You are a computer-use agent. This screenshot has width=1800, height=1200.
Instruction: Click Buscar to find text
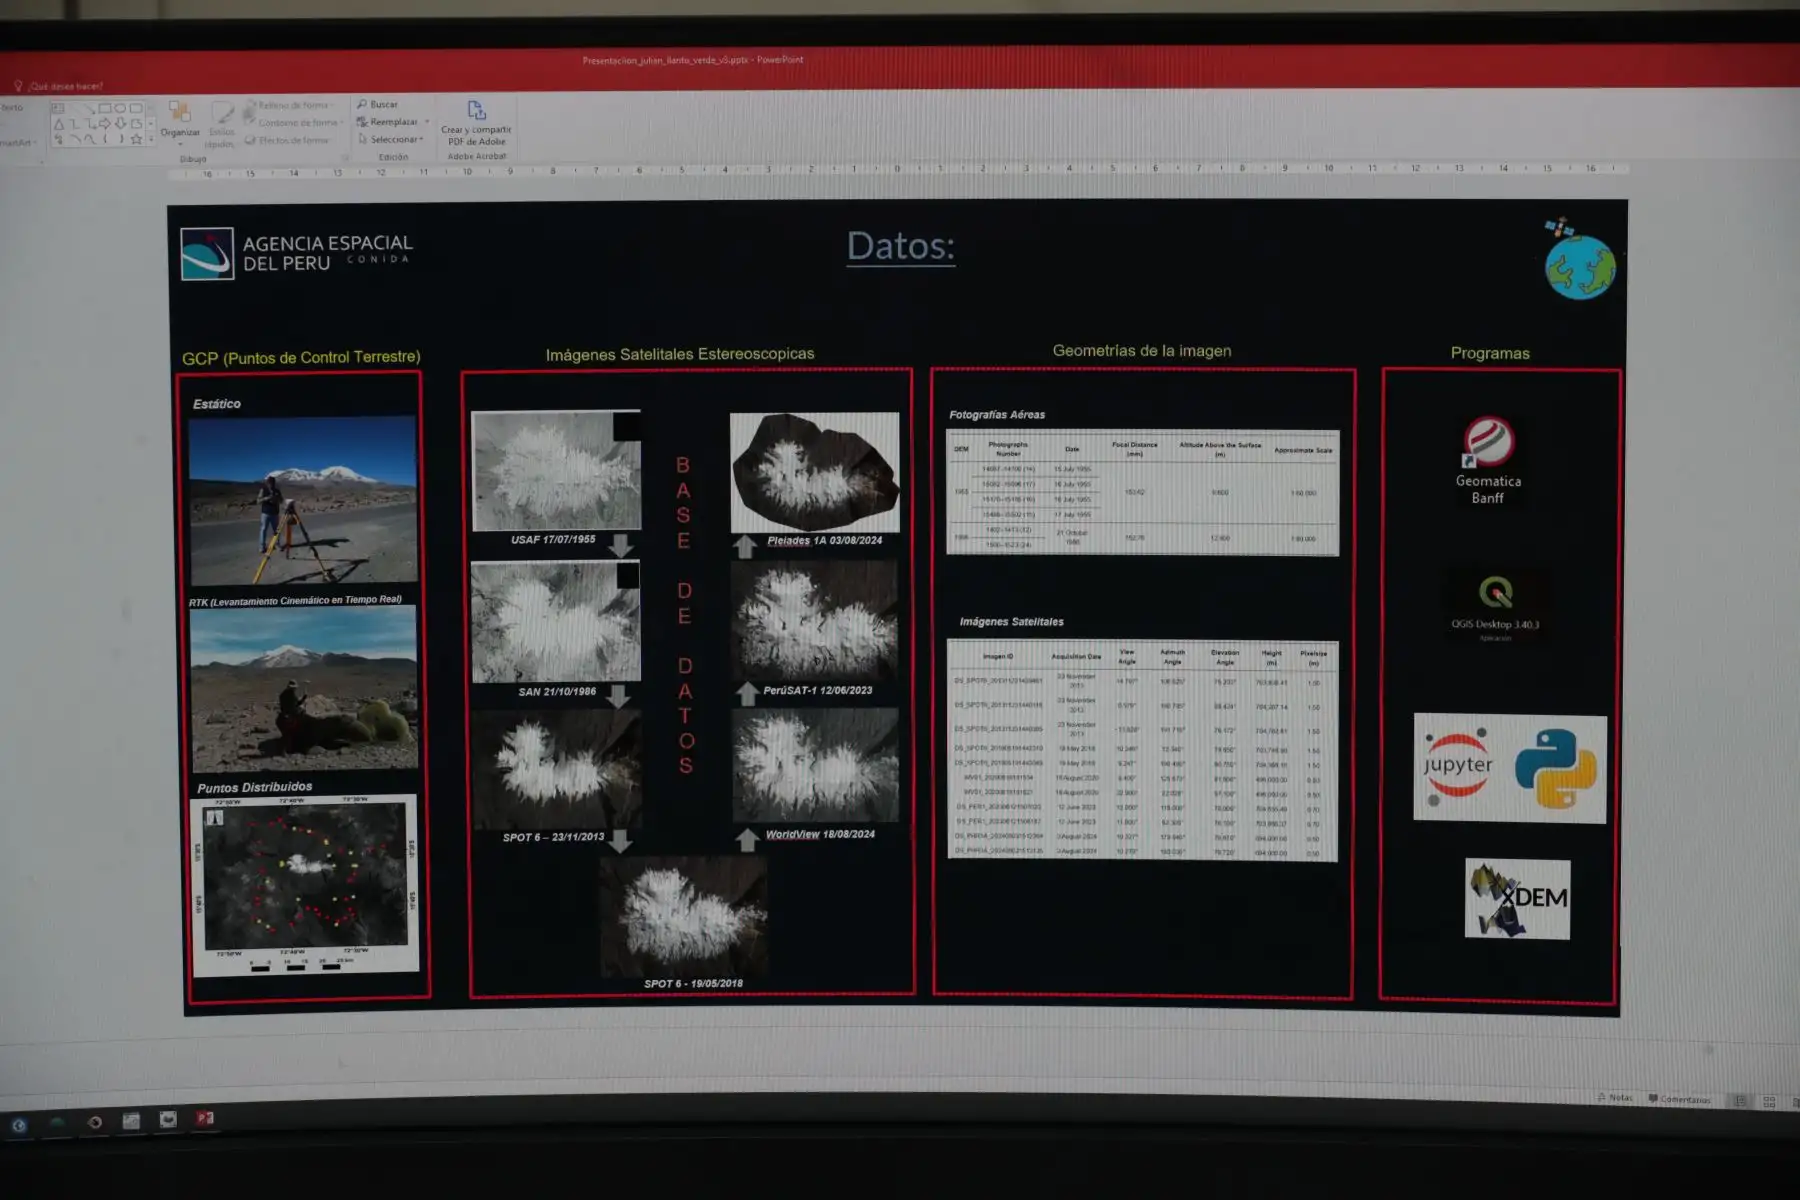[378, 104]
